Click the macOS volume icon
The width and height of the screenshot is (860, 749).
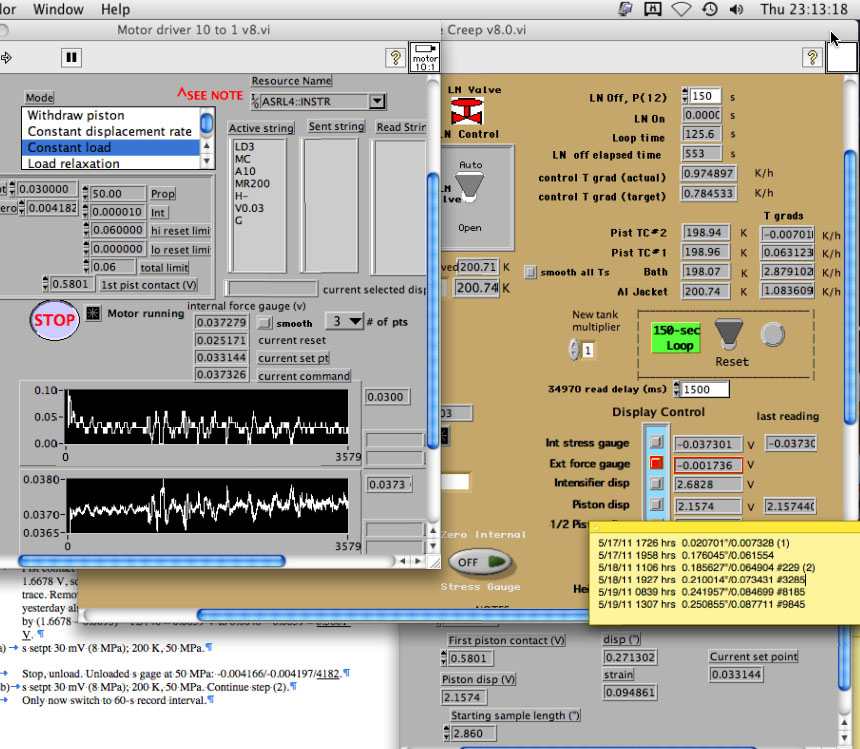pyautogui.click(x=737, y=9)
